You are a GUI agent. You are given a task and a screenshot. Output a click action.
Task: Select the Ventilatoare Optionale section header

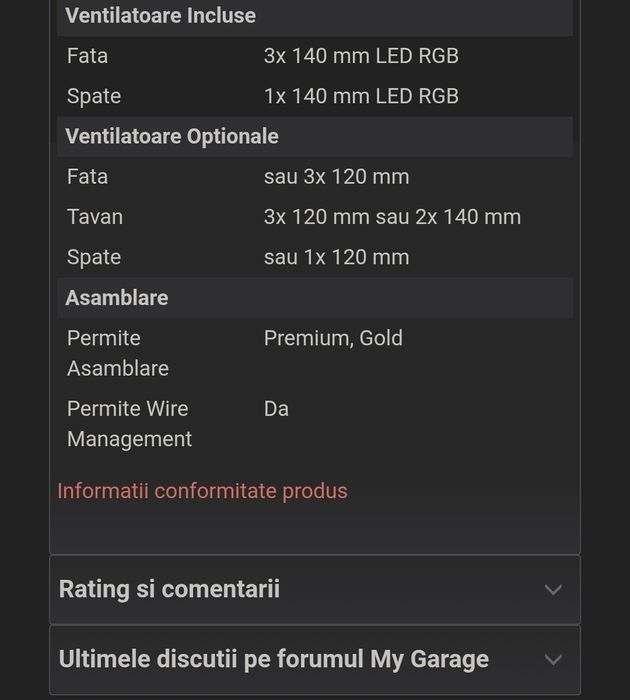(x=172, y=136)
